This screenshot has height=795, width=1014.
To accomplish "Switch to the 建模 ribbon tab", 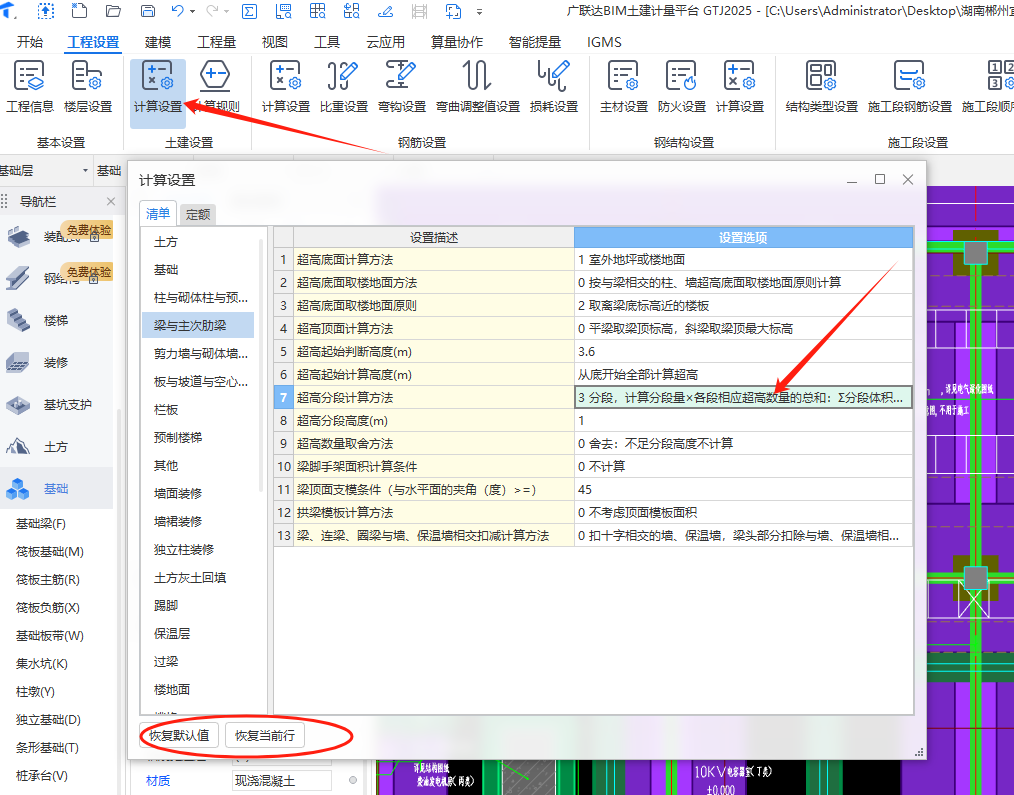I will pos(158,42).
